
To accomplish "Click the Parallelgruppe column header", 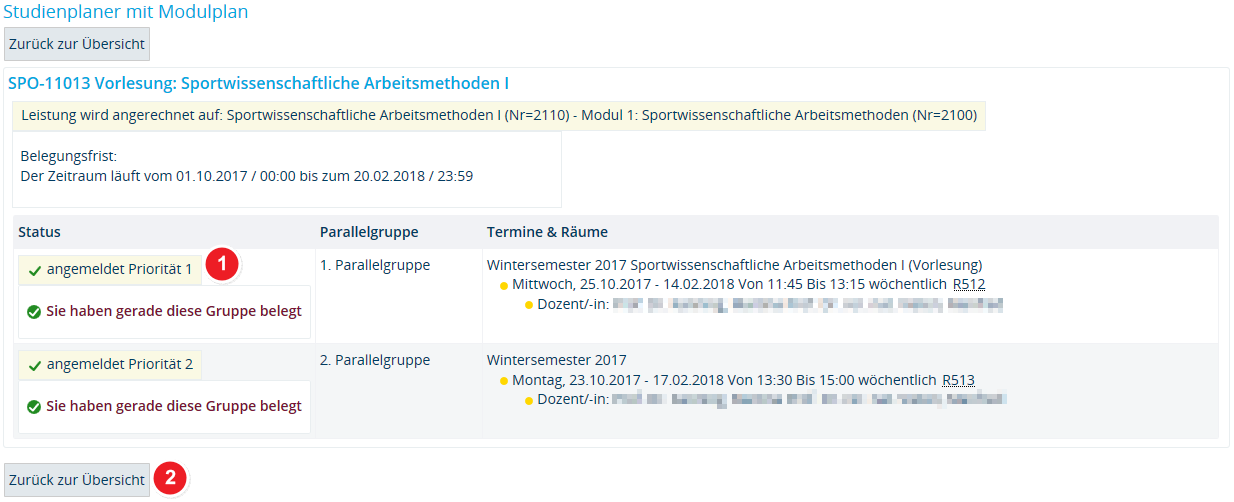I will click(369, 232).
